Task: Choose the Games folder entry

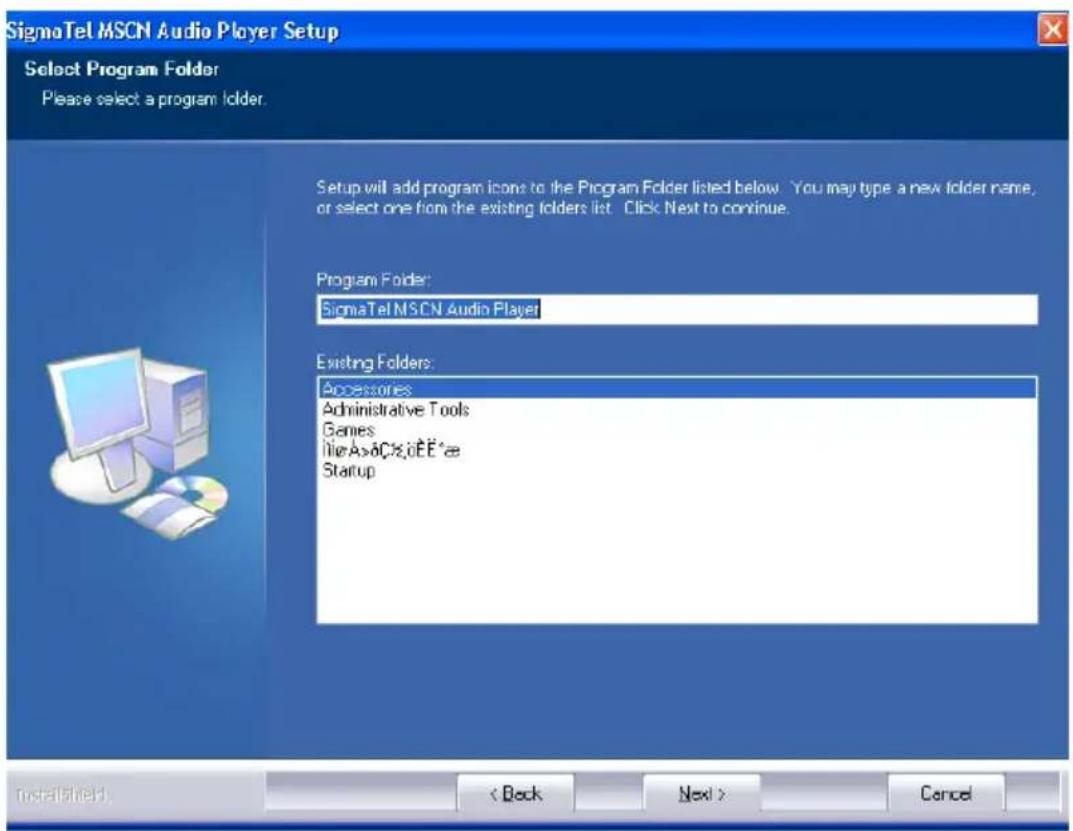Action: pyautogui.click(x=677, y=430)
